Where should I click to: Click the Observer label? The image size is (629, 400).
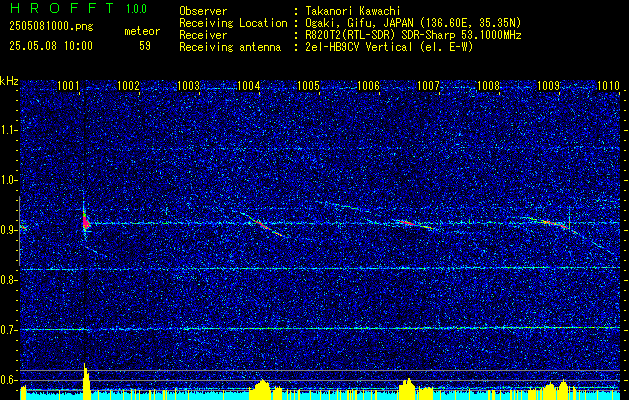pyautogui.click(x=203, y=11)
